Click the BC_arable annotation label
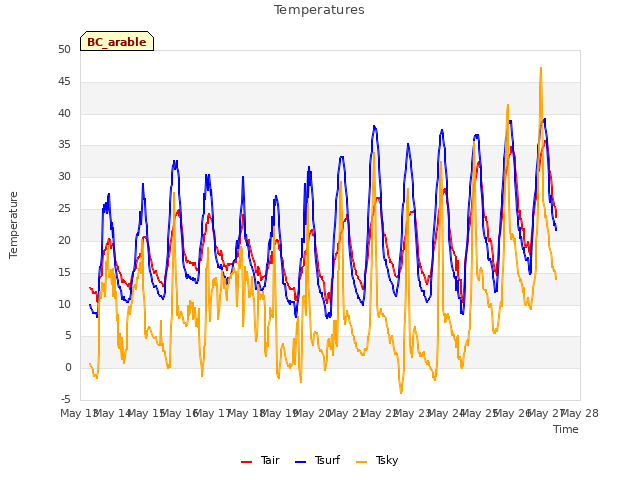640x480 pixels. pyautogui.click(x=117, y=41)
